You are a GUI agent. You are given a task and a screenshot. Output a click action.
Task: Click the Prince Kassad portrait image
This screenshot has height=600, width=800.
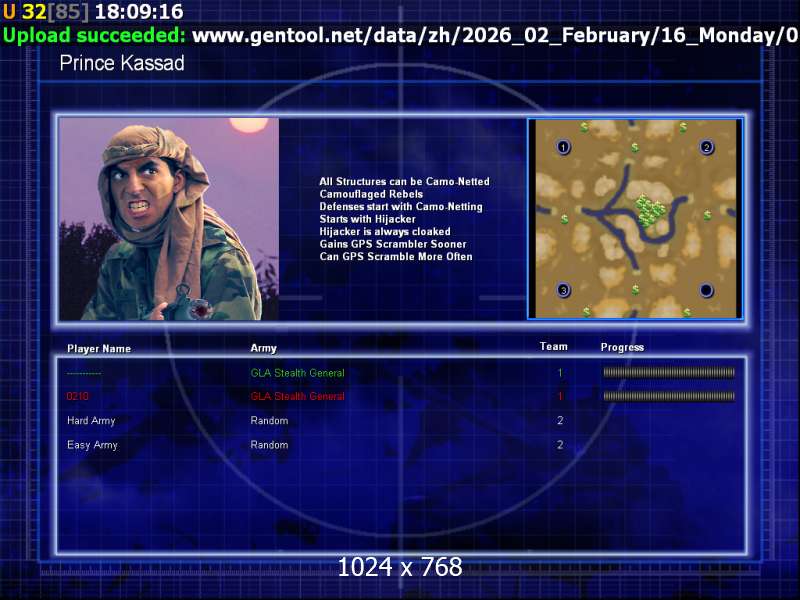[x=169, y=219]
